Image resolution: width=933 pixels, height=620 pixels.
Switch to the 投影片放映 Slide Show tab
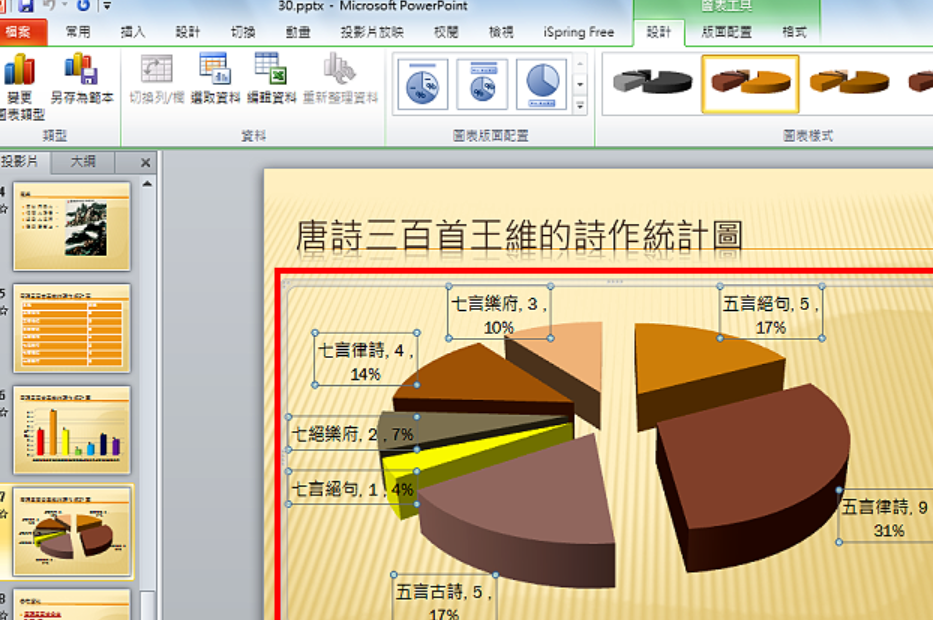click(372, 32)
